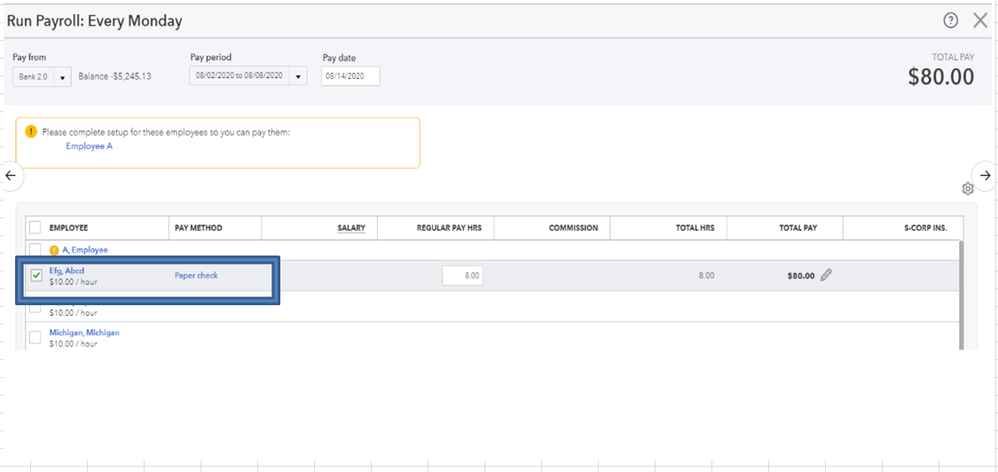Click the yellow warning icon in setup notice
Viewport: 998px width, 472px height.
click(x=31, y=132)
